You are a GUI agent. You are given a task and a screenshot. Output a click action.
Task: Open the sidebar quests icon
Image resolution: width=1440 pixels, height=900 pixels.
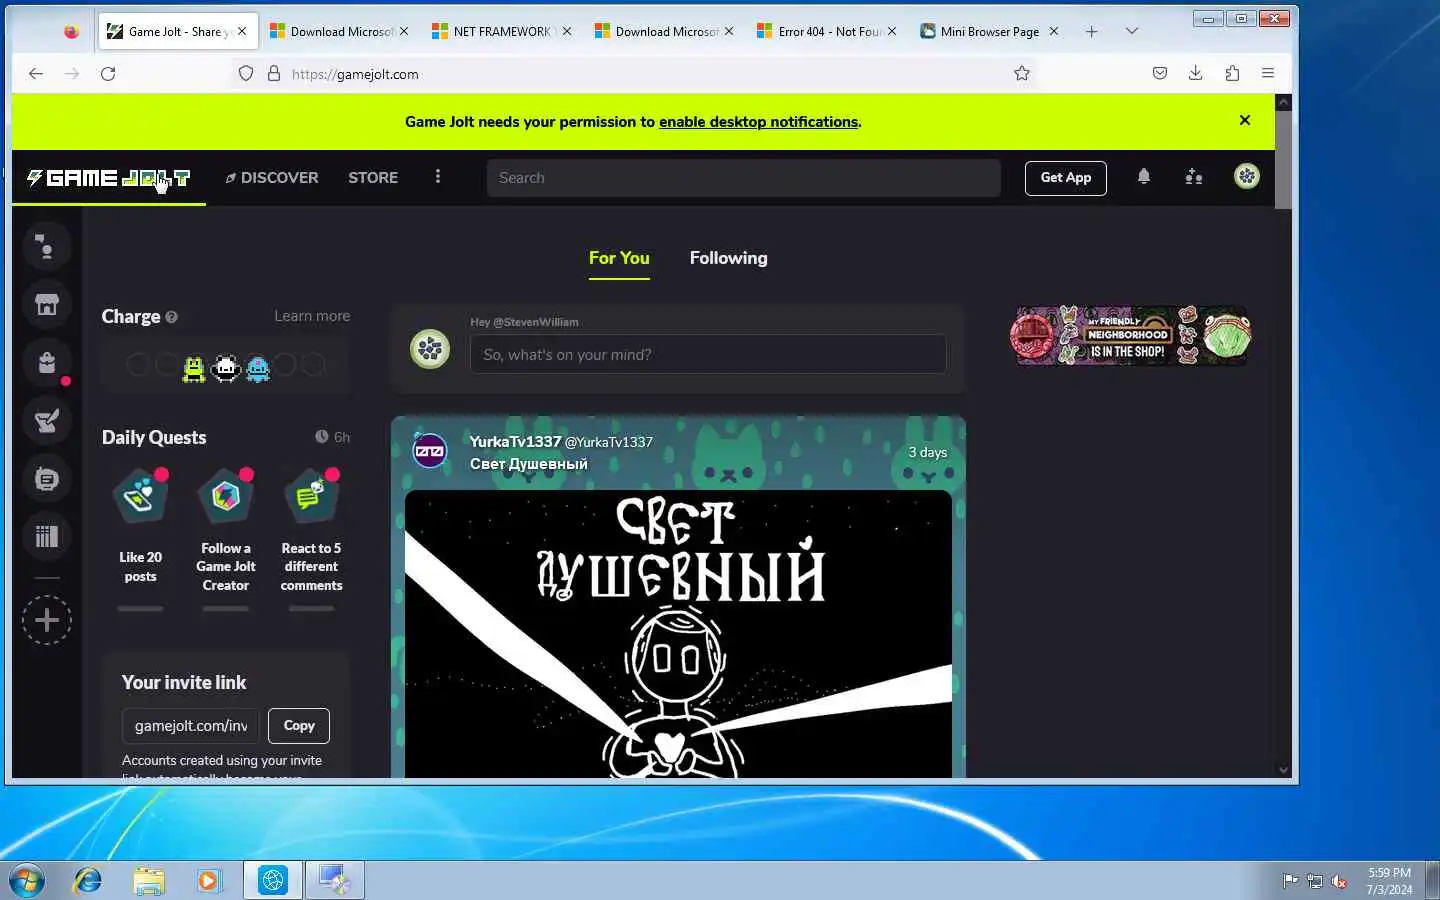46,421
